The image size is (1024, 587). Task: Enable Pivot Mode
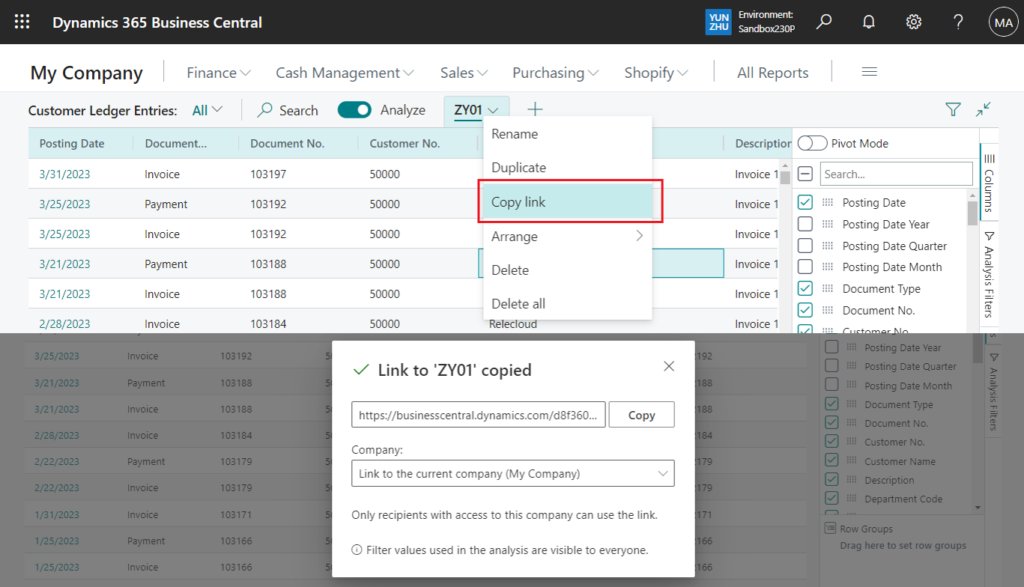(814, 143)
